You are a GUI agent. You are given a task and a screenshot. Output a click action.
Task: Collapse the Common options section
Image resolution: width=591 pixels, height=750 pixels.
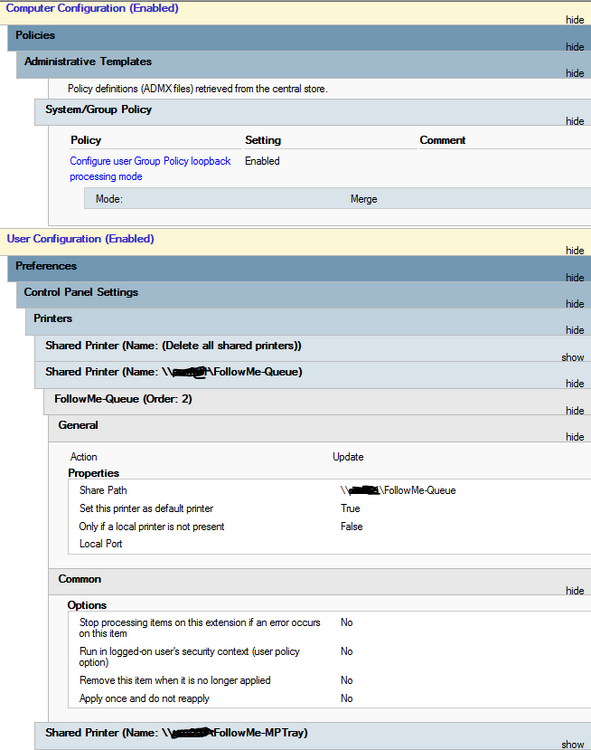pyautogui.click(x=575, y=591)
